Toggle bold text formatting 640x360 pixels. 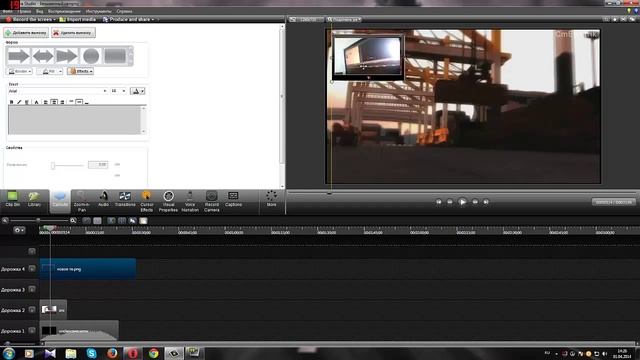11,102
